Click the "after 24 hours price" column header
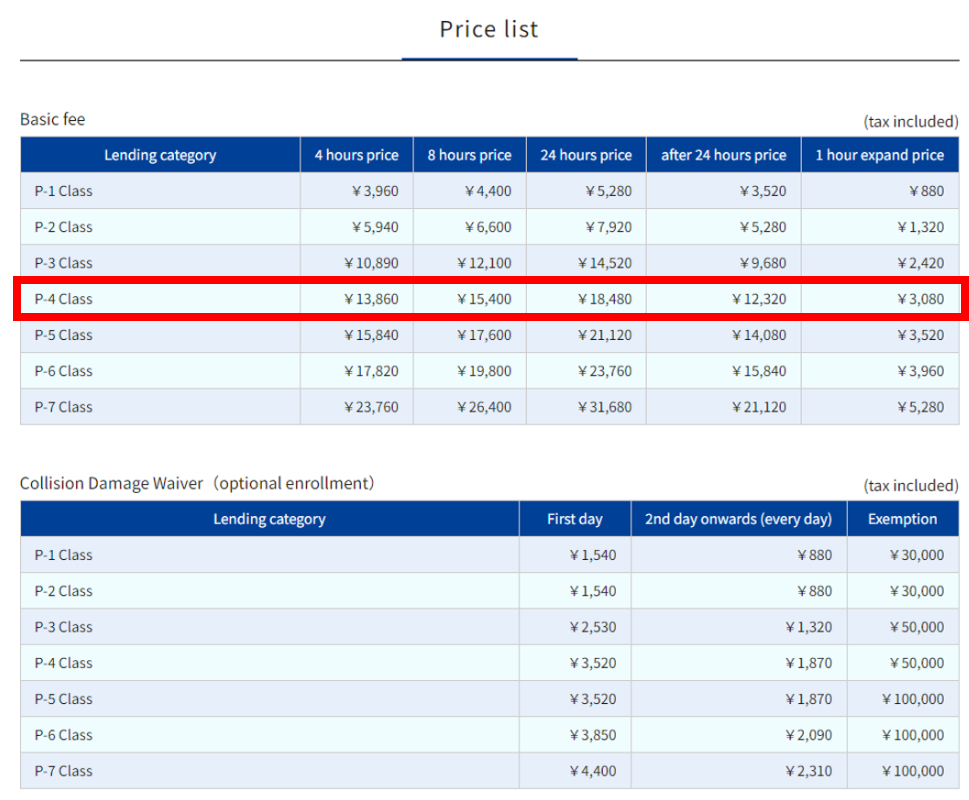969x800 pixels. point(724,155)
